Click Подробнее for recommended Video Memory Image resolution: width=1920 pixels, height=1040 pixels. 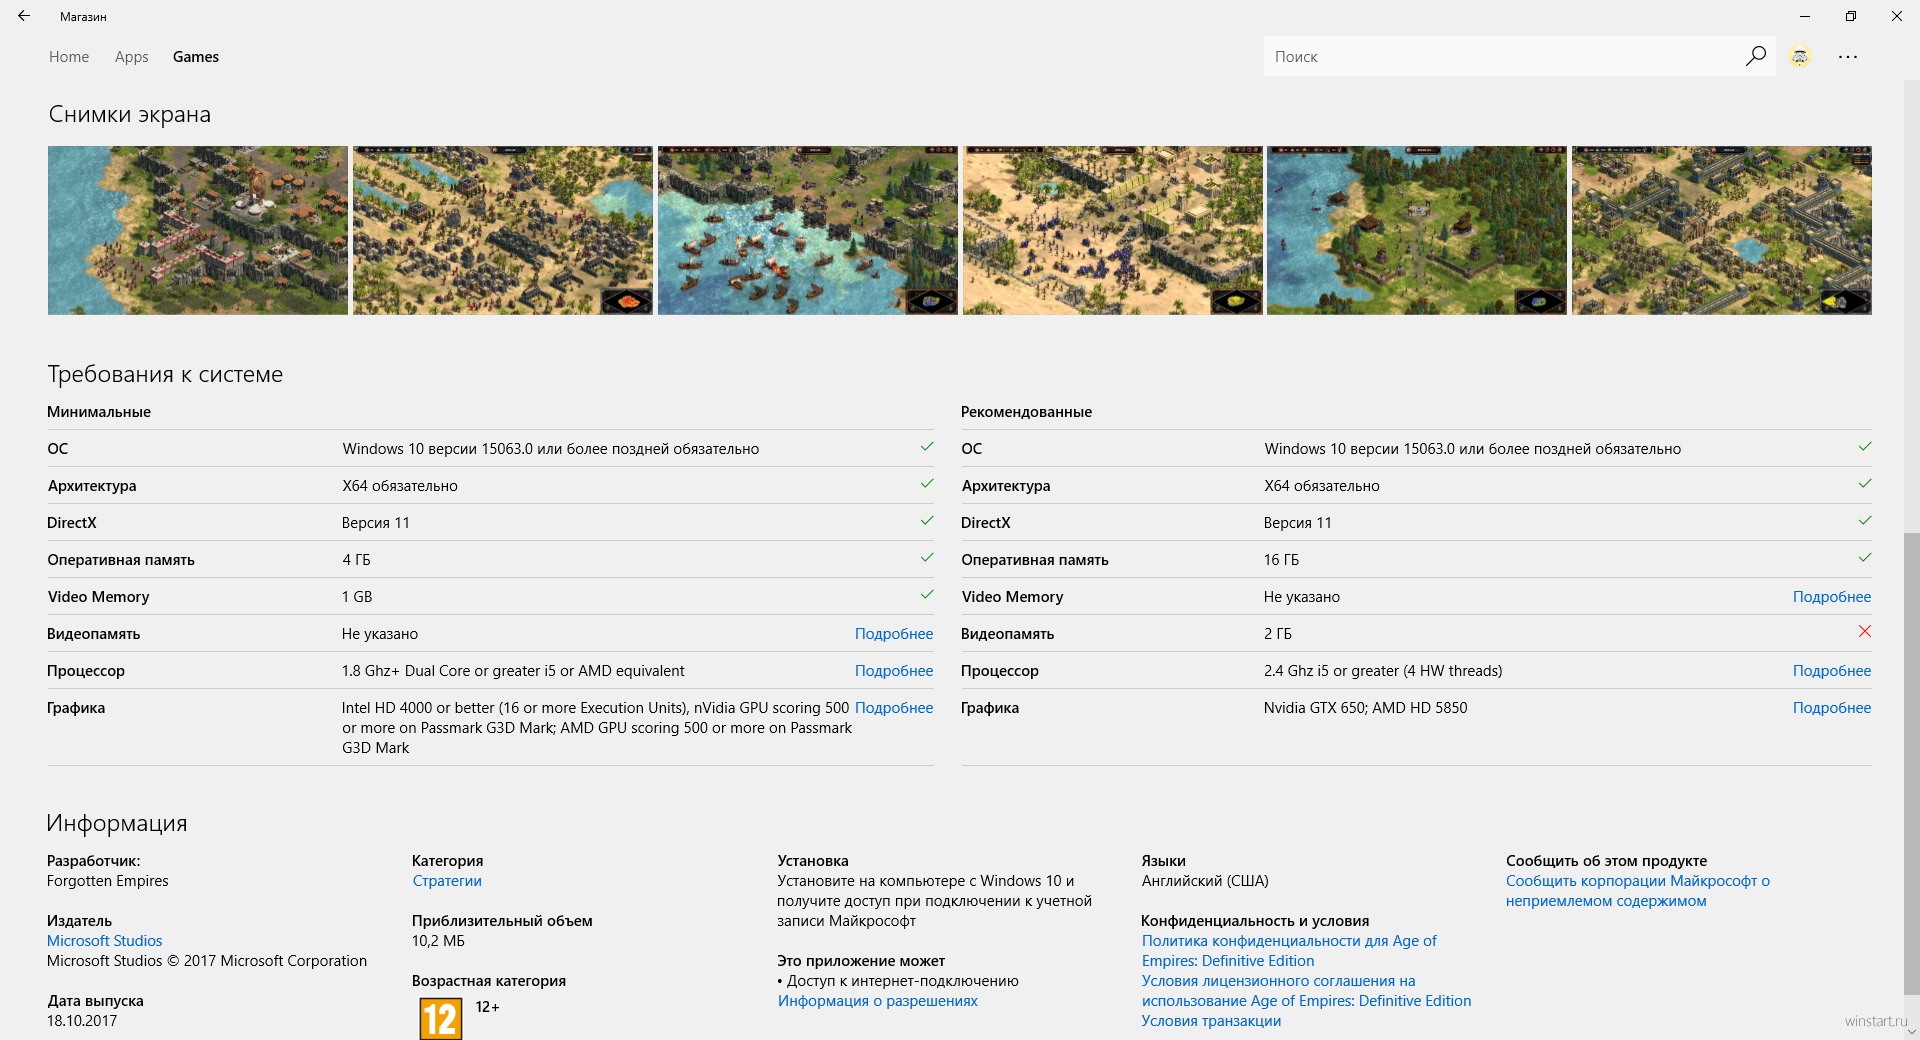point(1832,597)
